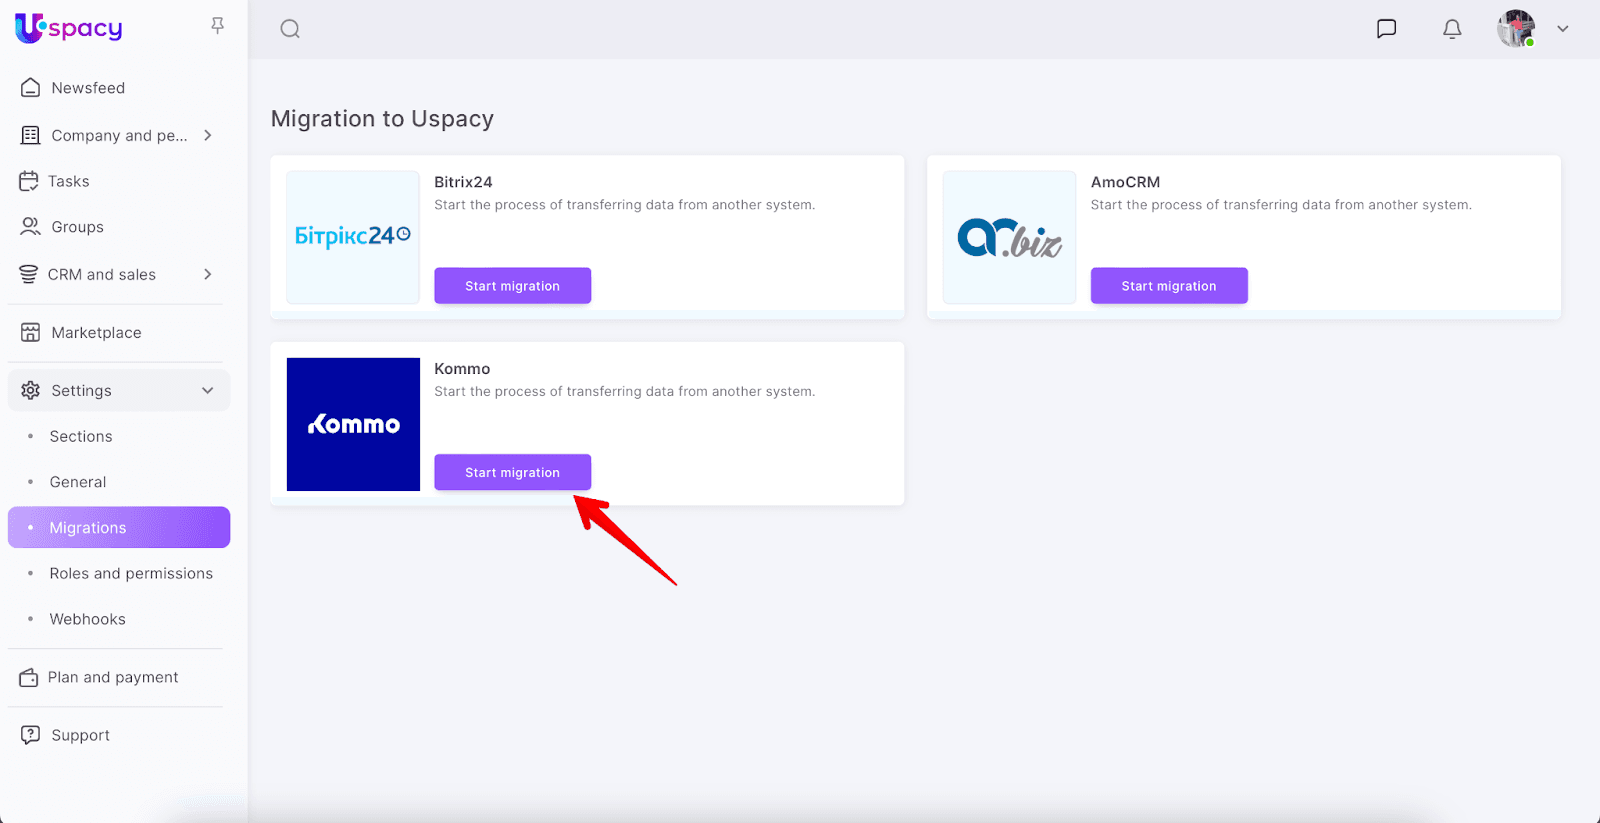Click the Bitrix24 logo thumbnail

[x=353, y=237]
